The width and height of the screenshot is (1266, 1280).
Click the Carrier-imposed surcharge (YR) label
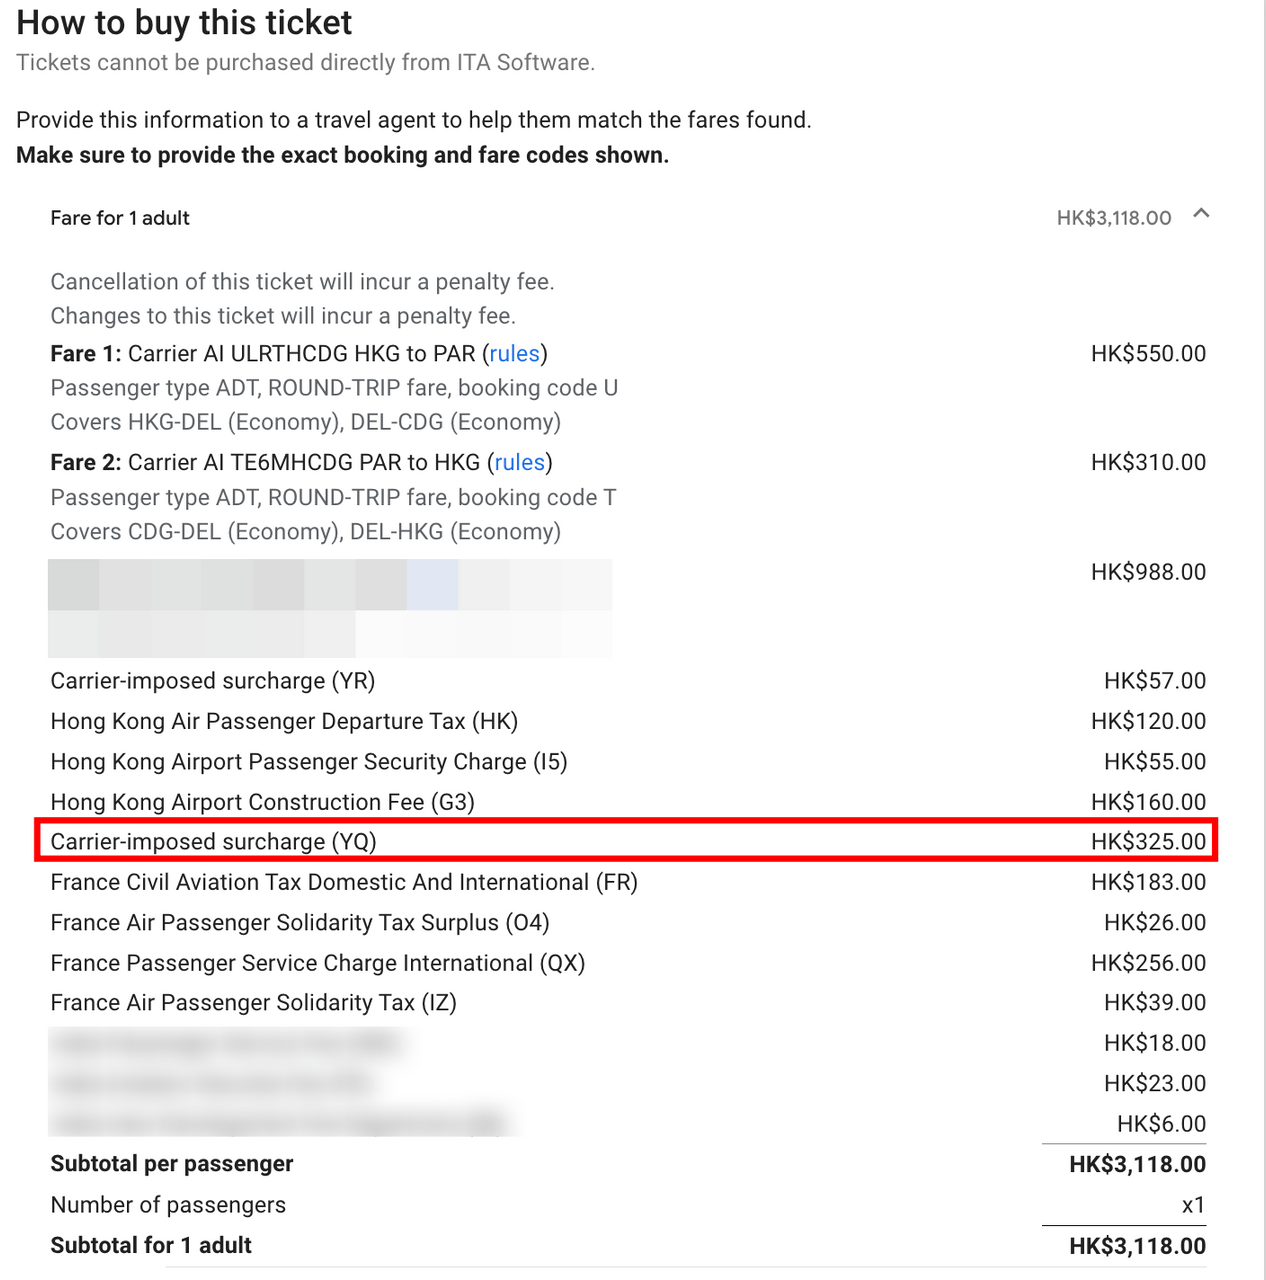pos(212,681)
